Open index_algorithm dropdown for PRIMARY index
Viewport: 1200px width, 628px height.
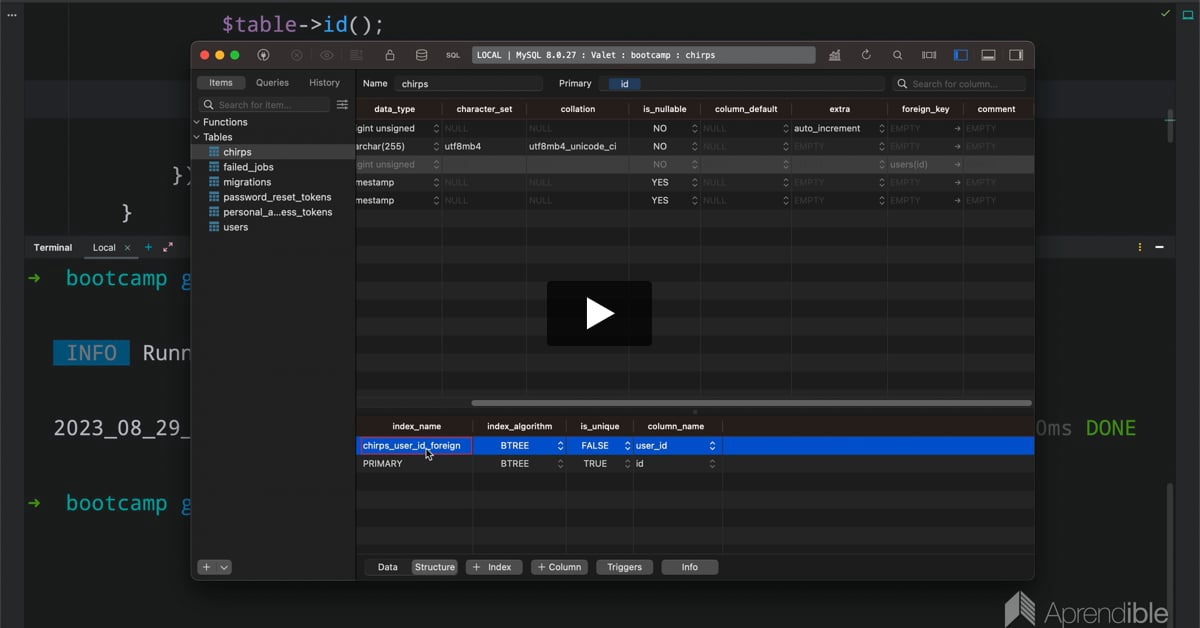pos(560,464)
